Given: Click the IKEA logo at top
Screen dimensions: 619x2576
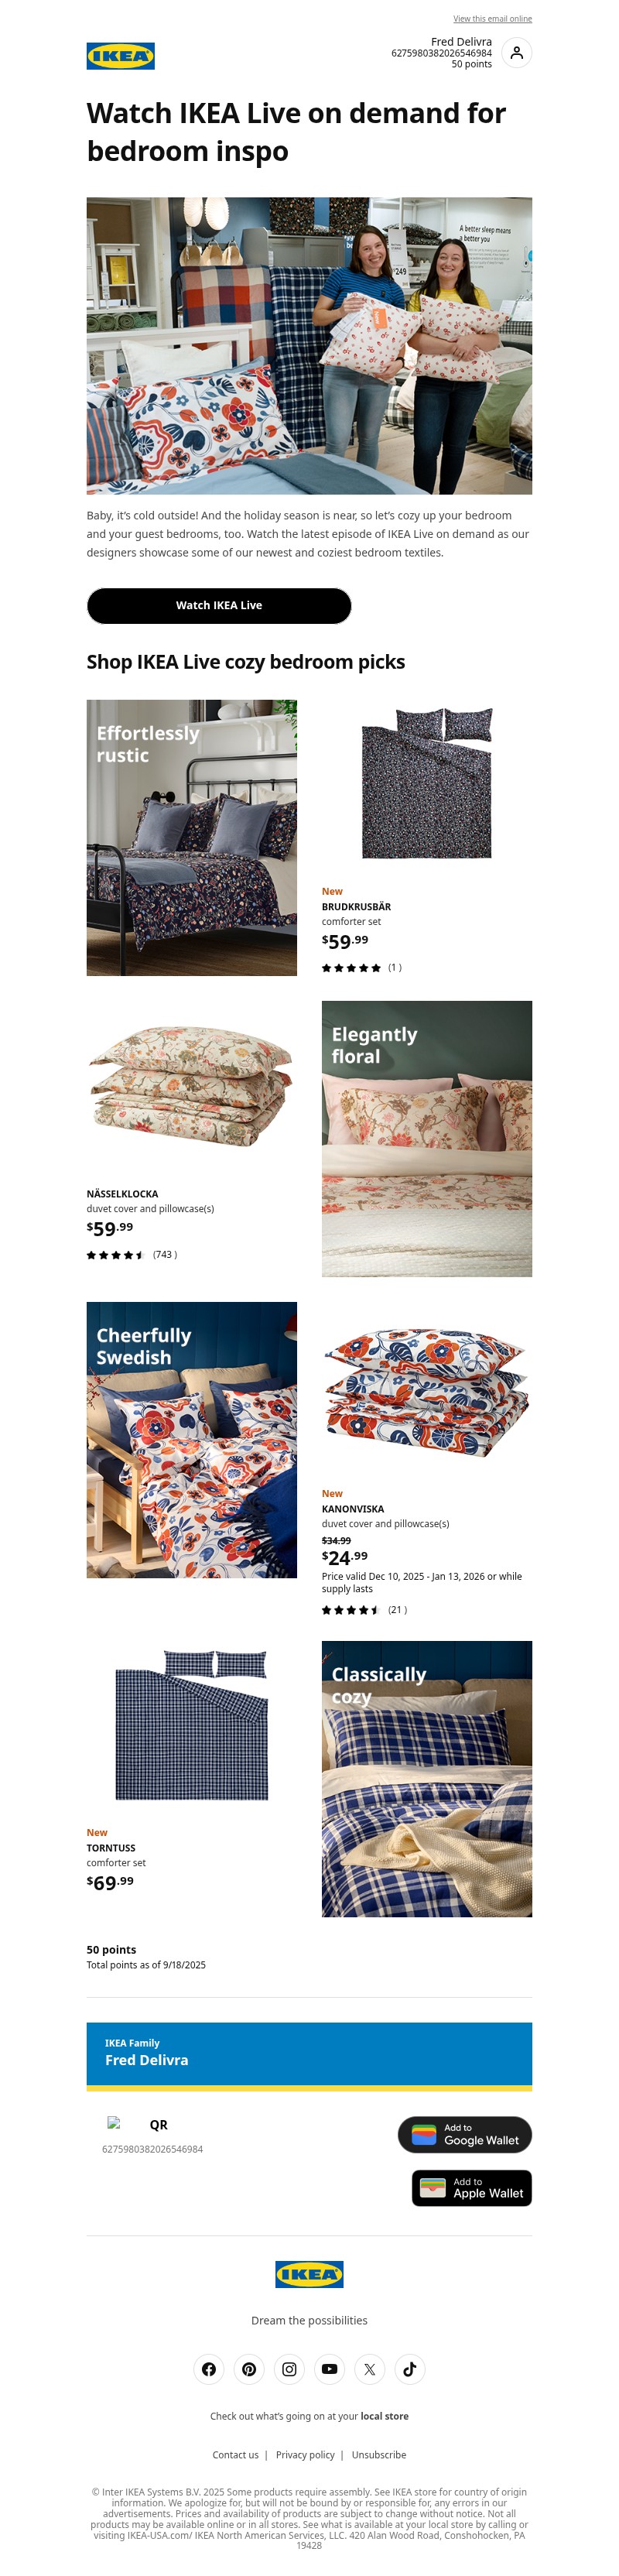Looking at the screenshot, I should click(120, 56).
